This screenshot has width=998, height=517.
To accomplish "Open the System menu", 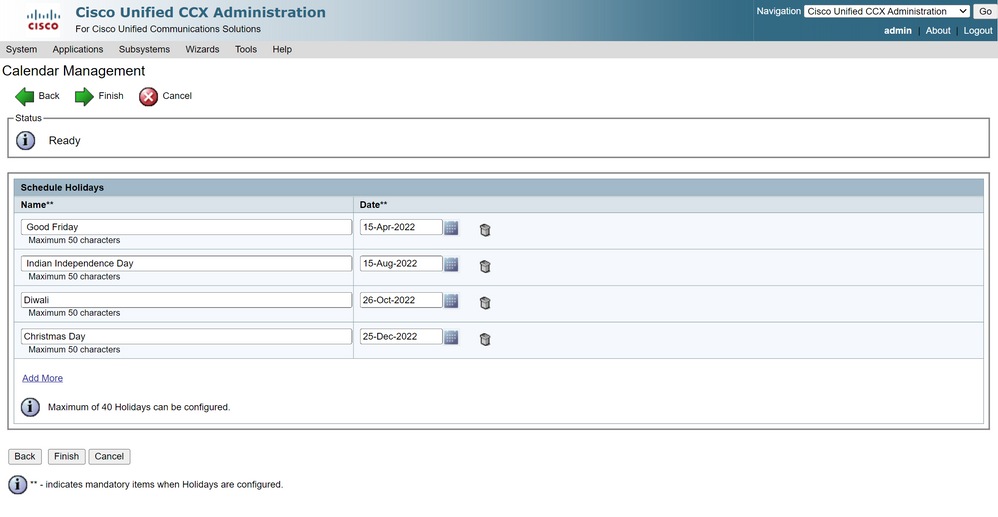I will (21, 50).
